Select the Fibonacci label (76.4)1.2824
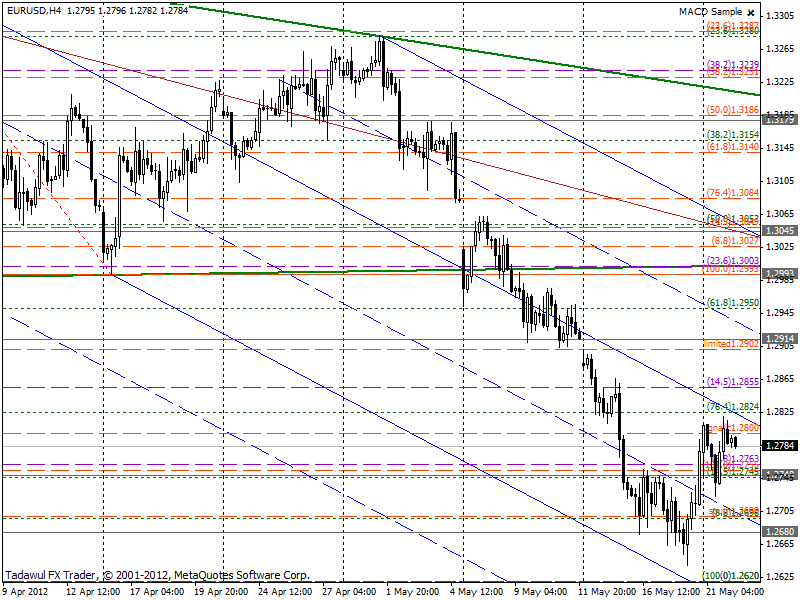 [733, 407]
